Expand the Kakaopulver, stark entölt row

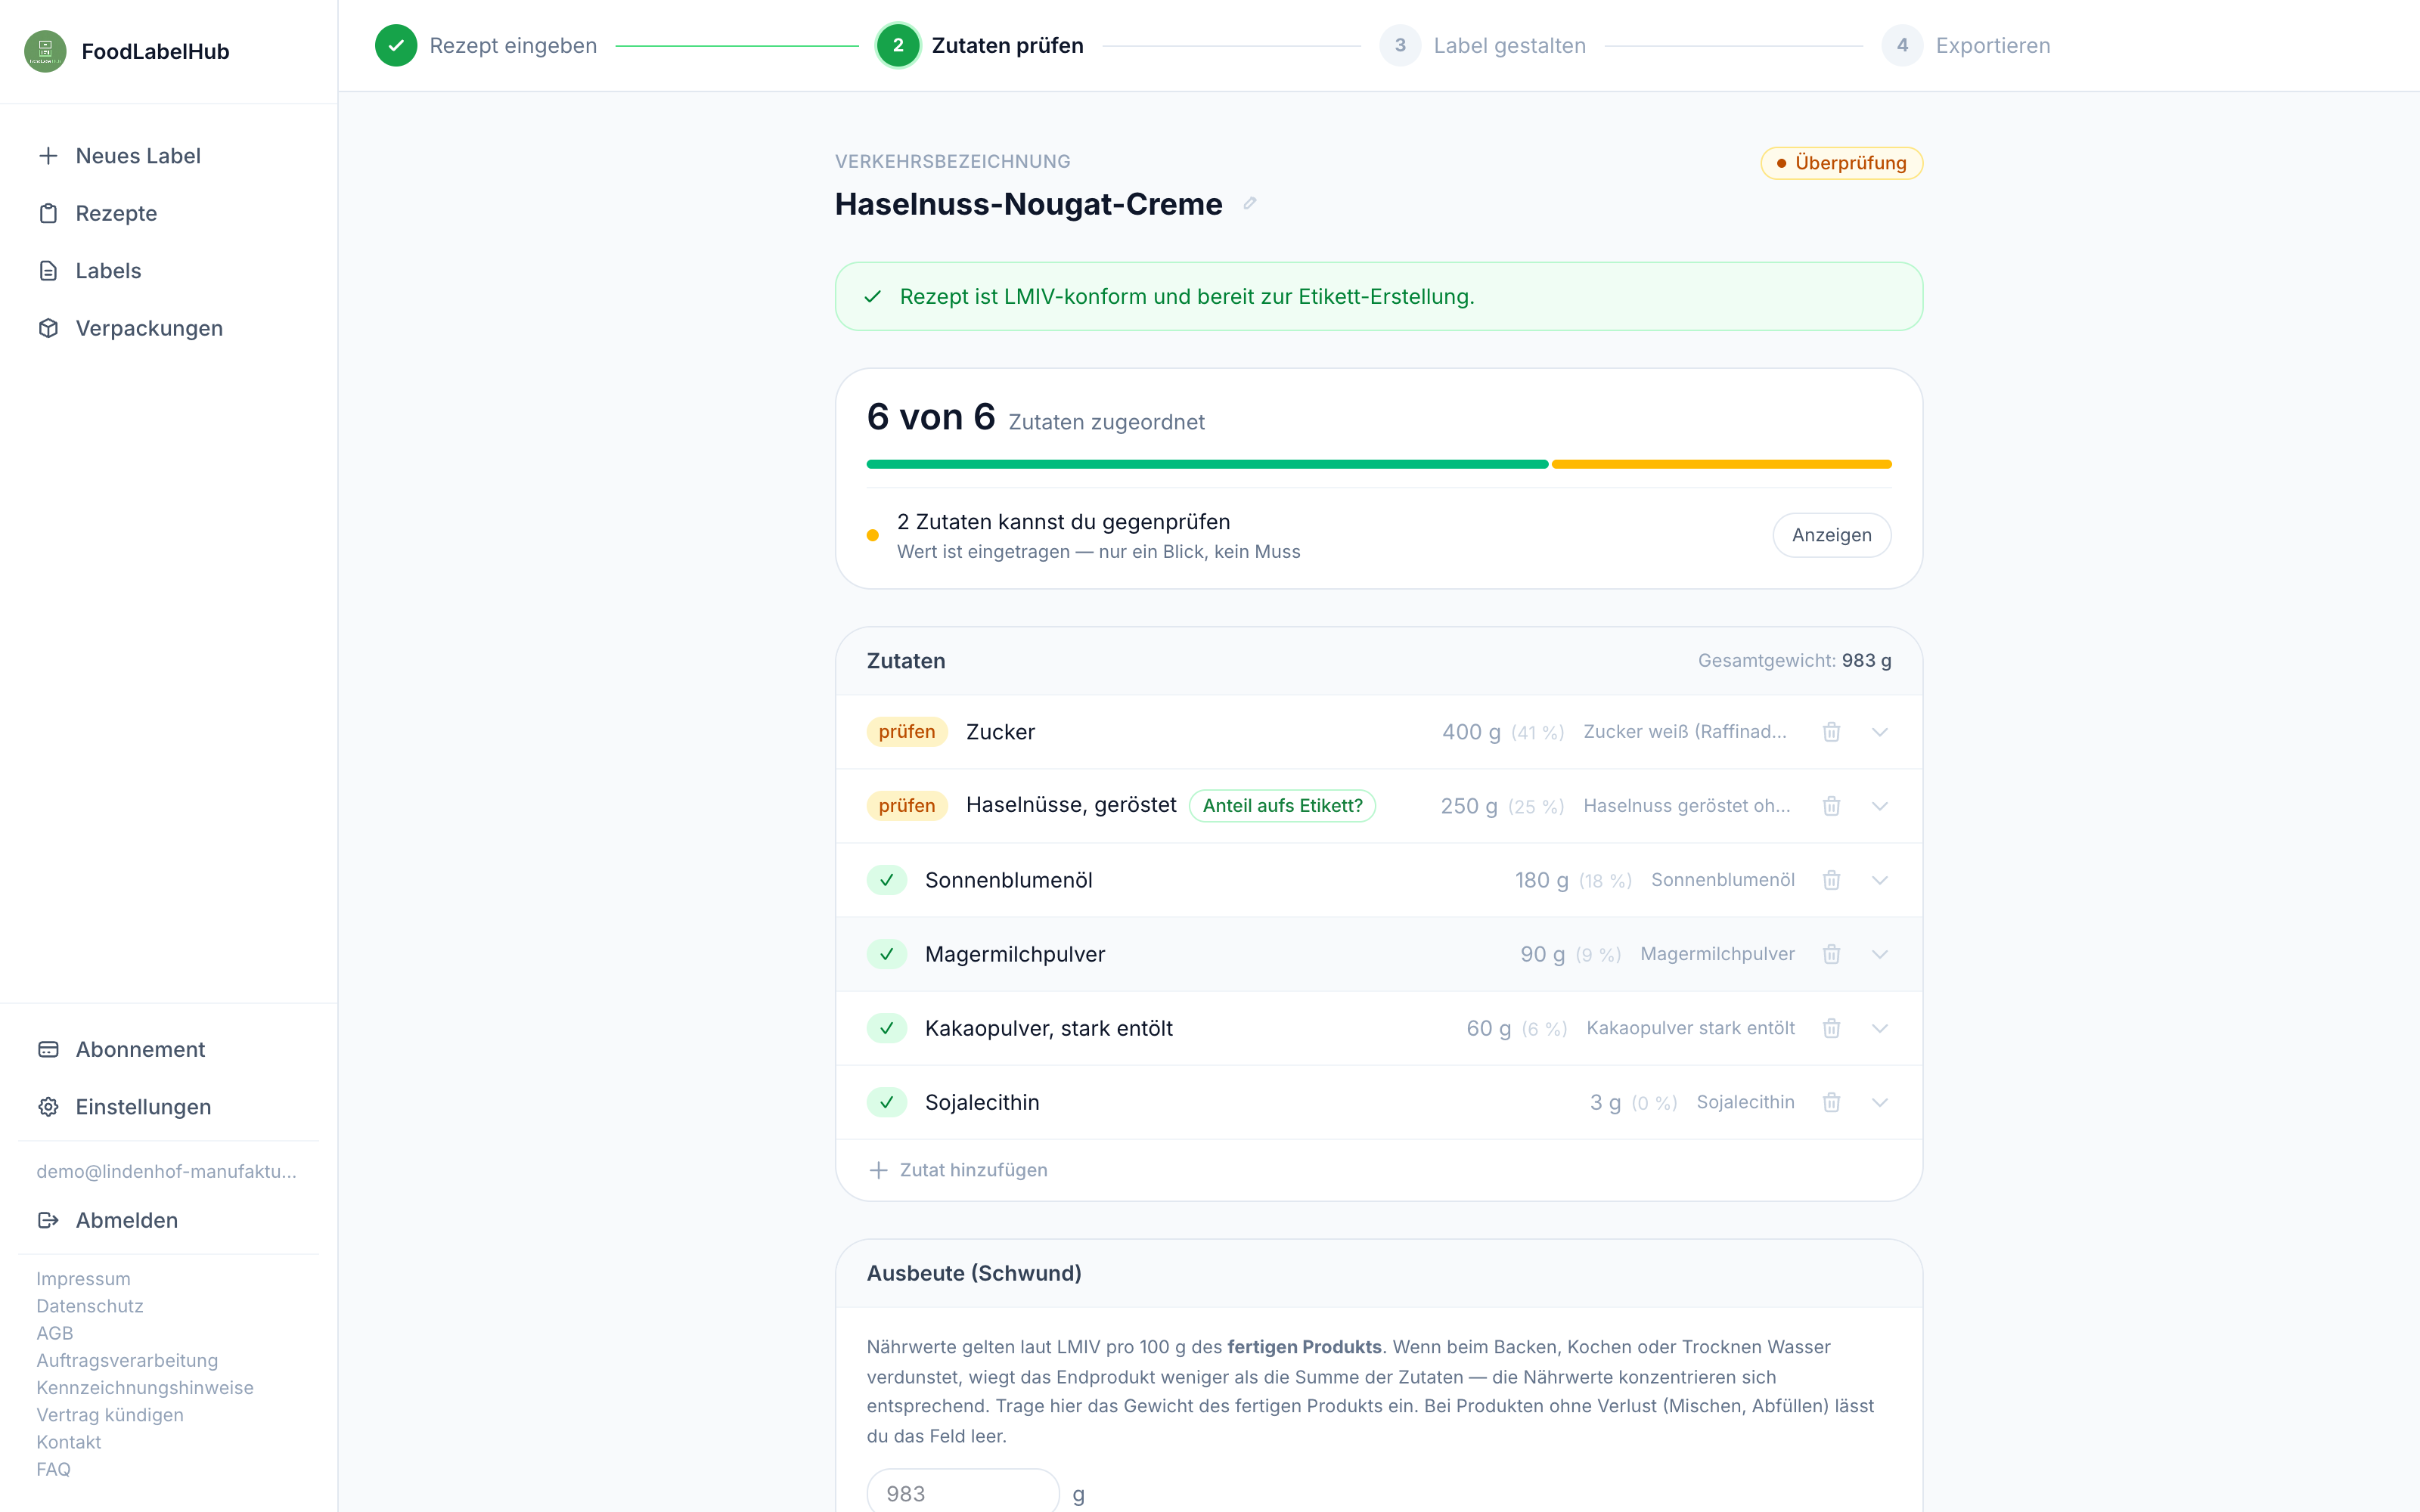tap(1880, 1028)
